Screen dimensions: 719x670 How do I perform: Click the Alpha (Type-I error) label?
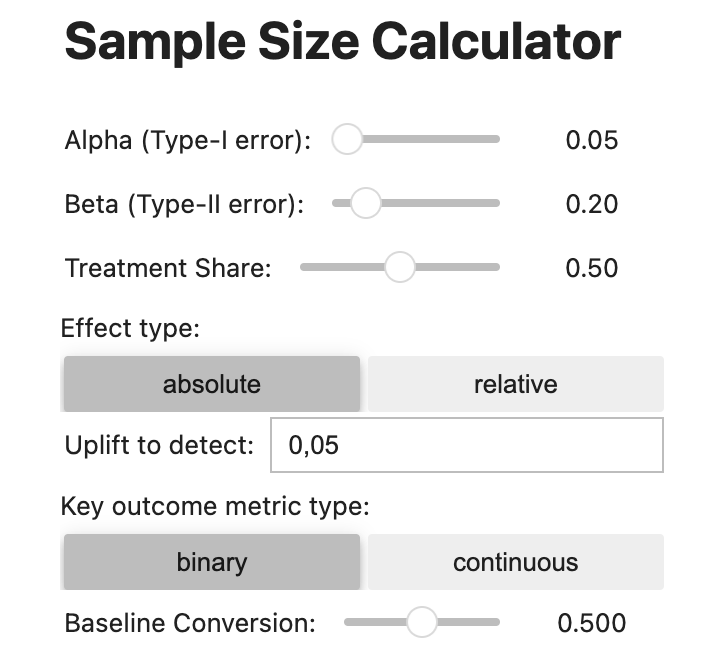188,140
